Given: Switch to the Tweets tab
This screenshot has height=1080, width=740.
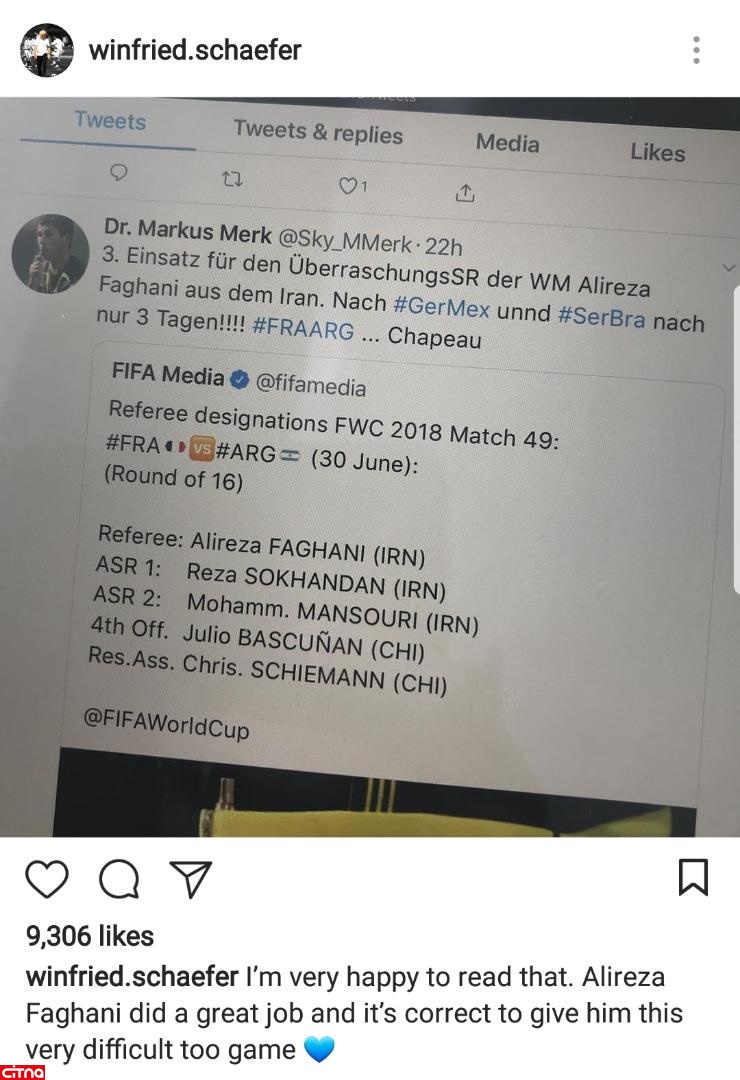Looking at the screenshot, I should point(110,121).
